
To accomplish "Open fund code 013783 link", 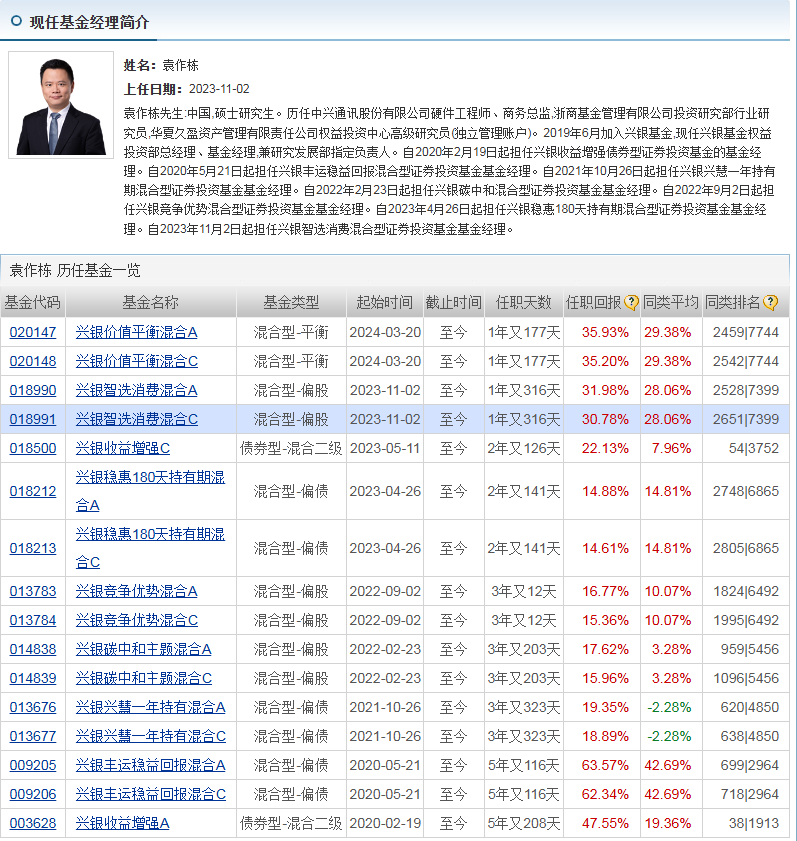I will click(x=33, y=591).
